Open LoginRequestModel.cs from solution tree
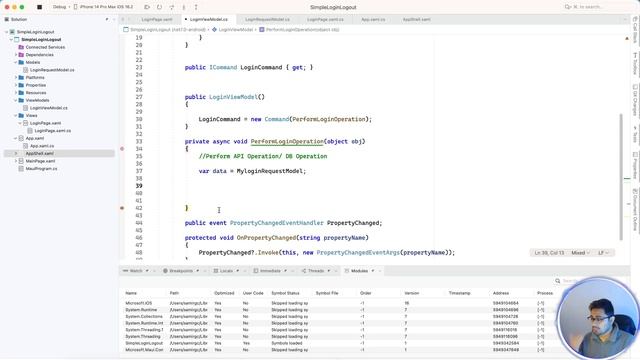640x360 pixels. pyautogui.click(x=52, y=70)
